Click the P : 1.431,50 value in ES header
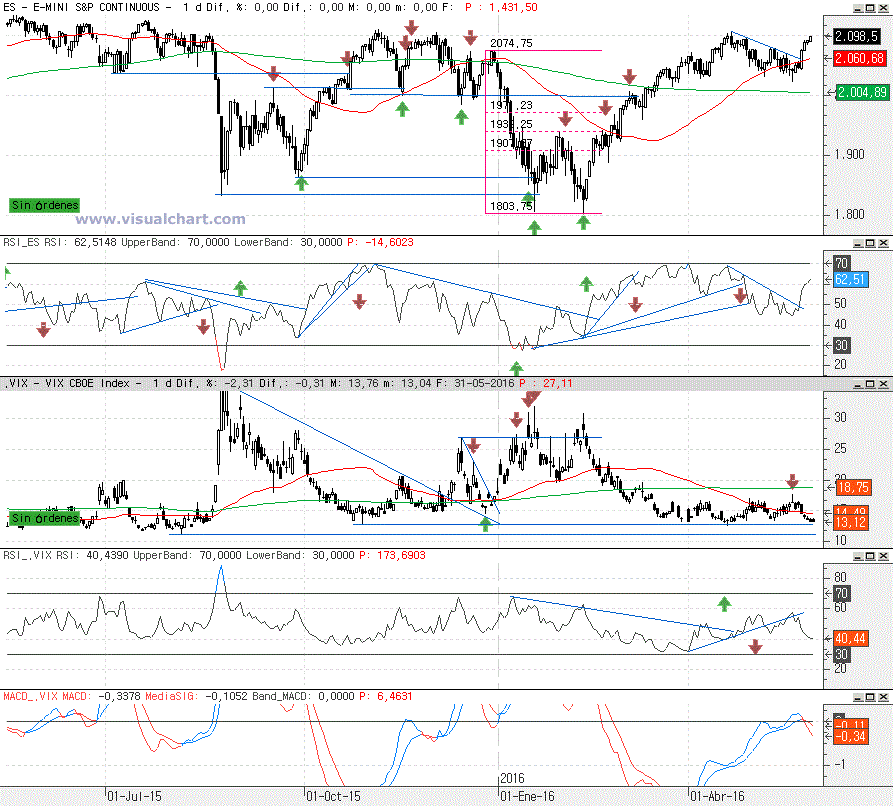893x806 pixels. tap(501, 7)
